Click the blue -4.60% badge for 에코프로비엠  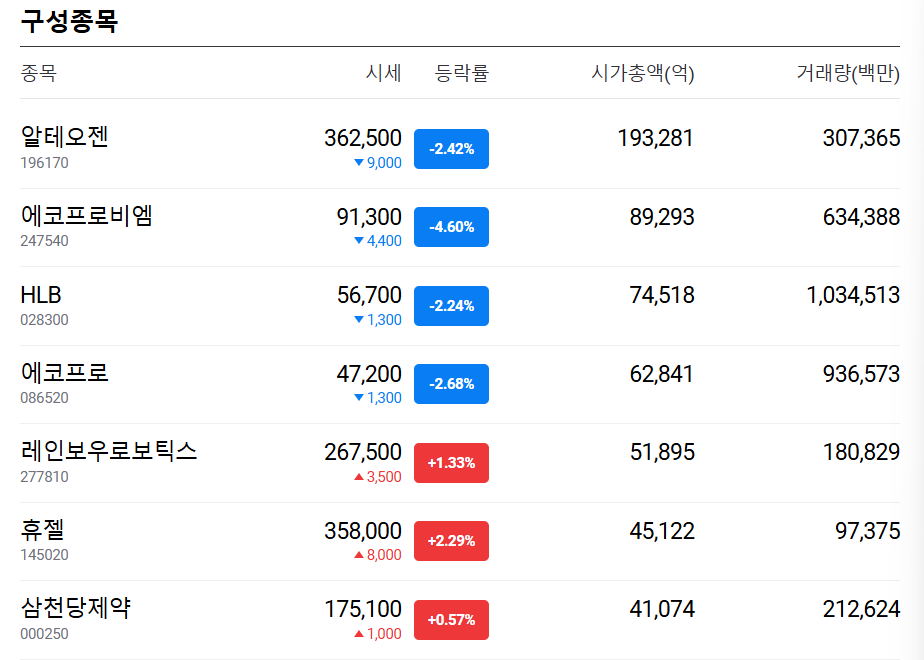click(451, 227)
